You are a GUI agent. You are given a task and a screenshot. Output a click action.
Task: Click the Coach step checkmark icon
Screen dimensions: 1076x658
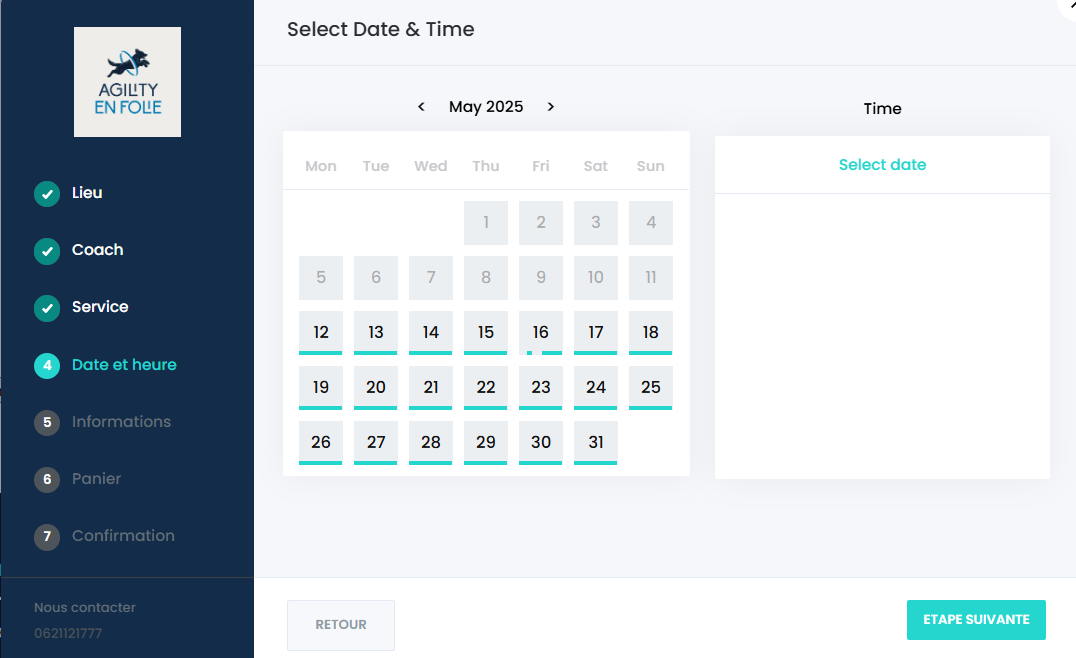pos(47,250)
